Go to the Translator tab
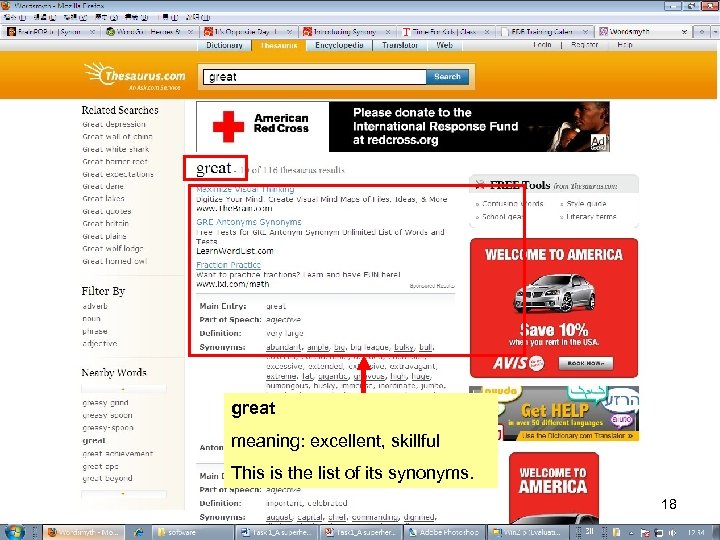The image size is (720, 540). click(x=399, y=45)
